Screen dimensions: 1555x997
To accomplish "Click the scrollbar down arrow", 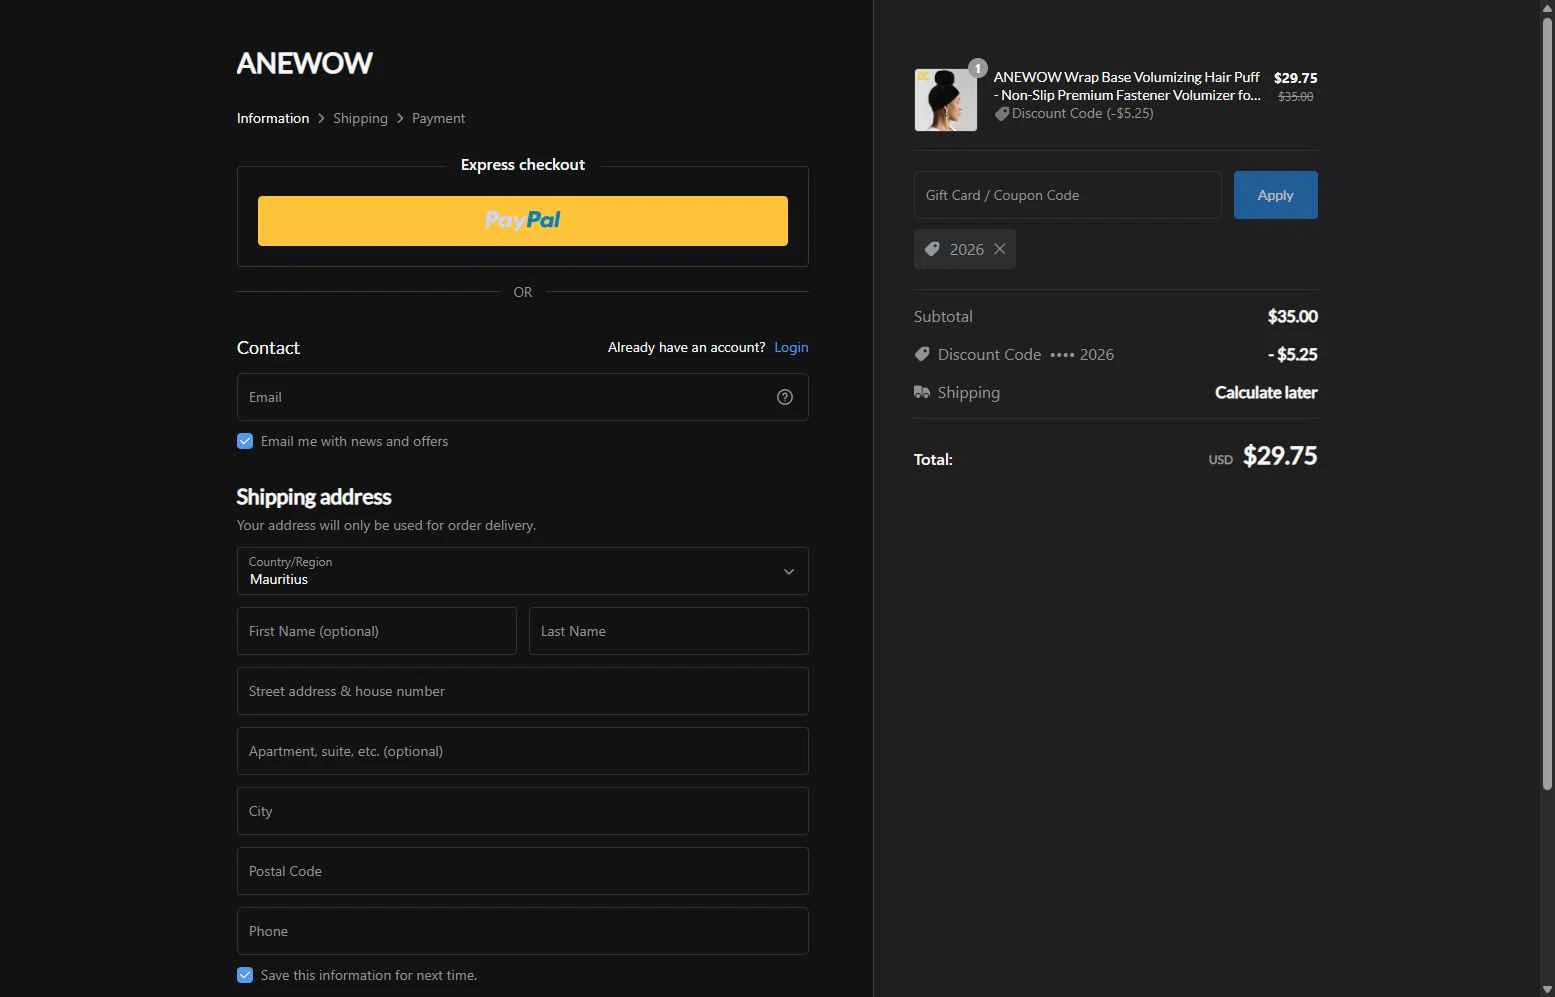I will pos(1547,989).
